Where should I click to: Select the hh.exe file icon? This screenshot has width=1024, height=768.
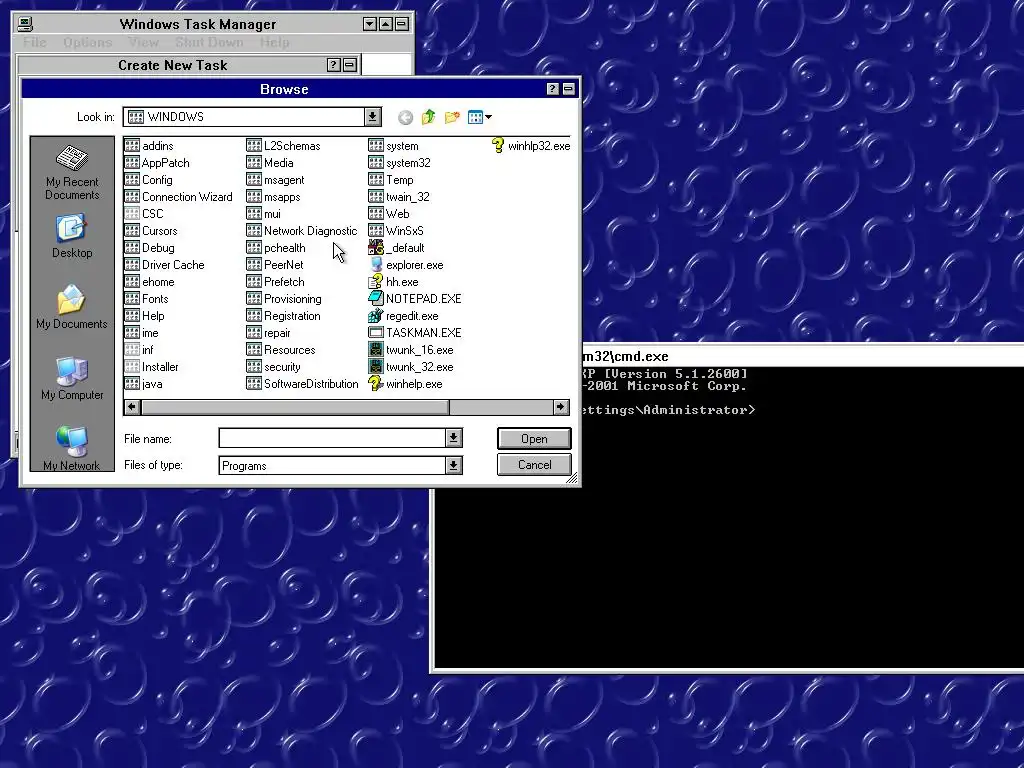376,281
